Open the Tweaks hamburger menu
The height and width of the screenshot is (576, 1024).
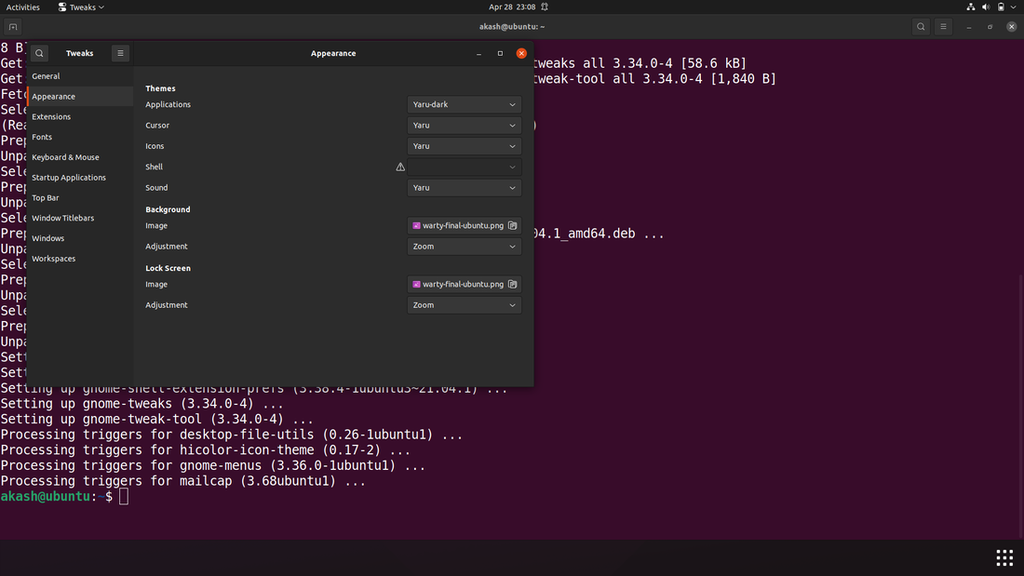coord(120,53)
